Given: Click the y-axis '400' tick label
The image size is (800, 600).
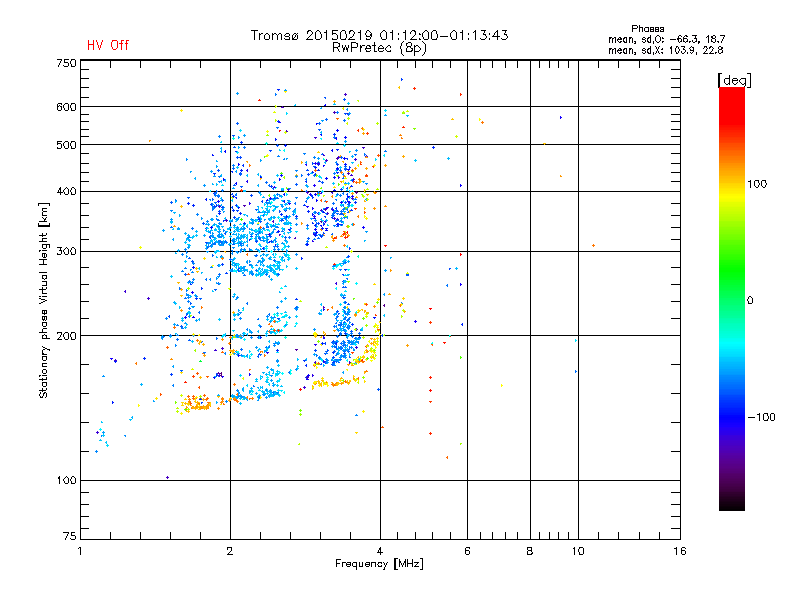Looking at the screenshot, I should (66, 191).
